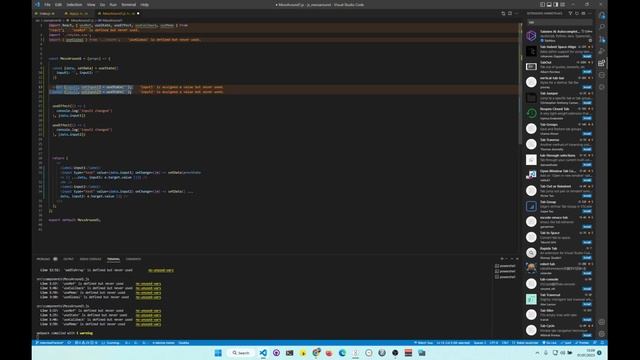Open the Tabnine extension manage gear
Viewport: 640px width, 360px height.
(590, 41)
